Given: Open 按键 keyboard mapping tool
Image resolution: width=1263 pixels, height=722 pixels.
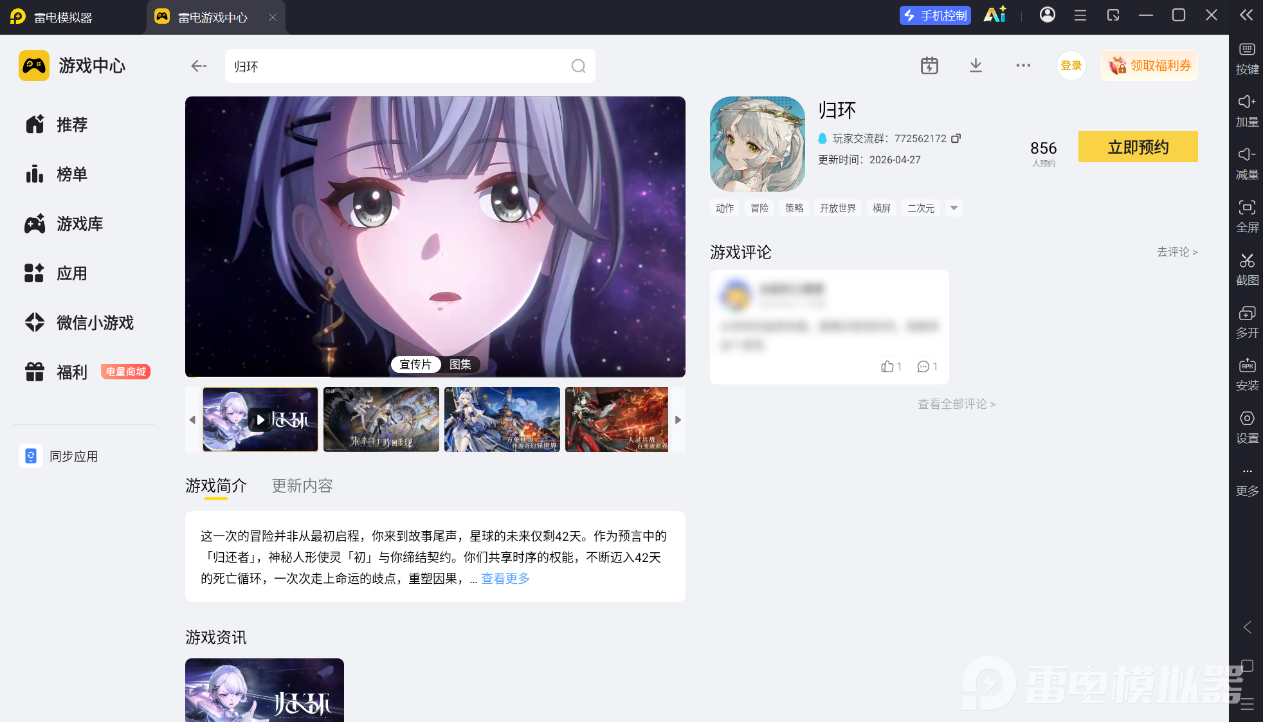Looking at the screenshot, I should click(x=1247, y=59).
